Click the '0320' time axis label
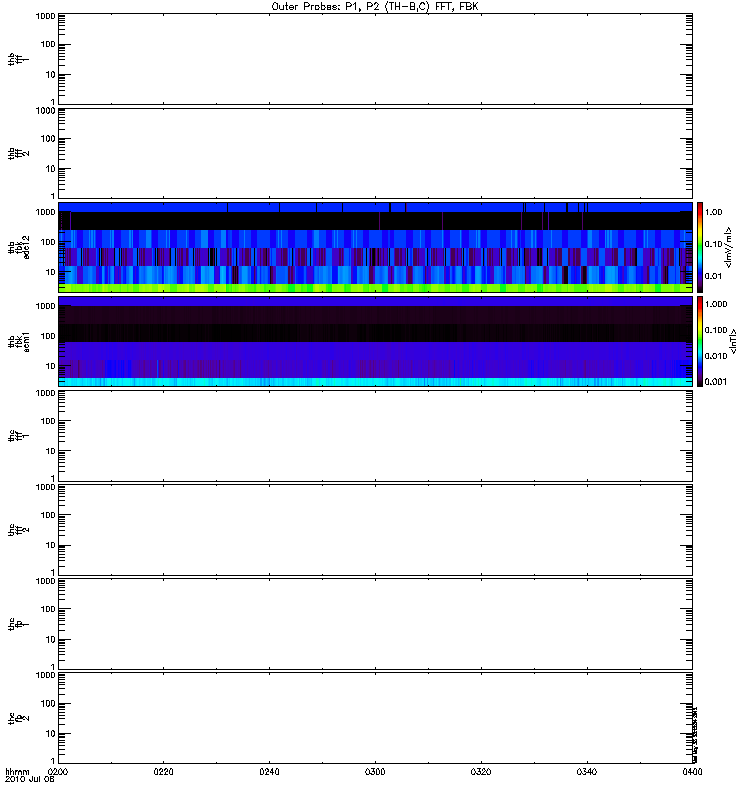The width and height of the screenshot is (750, 800). pos(481,771)
